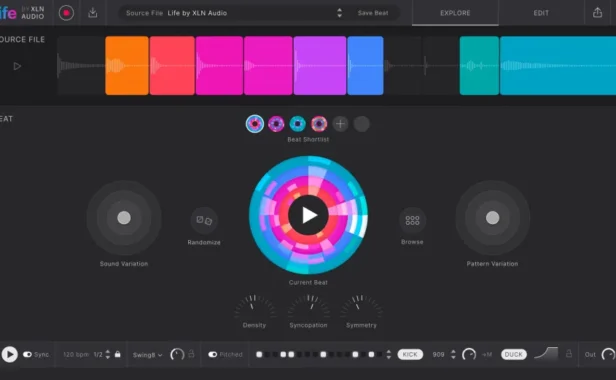Click the 909 kick sample stepper
This screenshot has width=616, height=380.
(453, 354)
